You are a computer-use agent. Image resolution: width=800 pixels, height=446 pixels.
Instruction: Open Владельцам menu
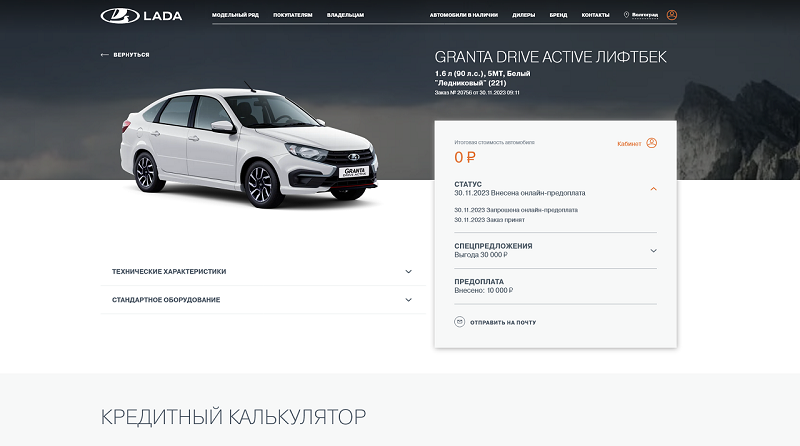[345, 15]
